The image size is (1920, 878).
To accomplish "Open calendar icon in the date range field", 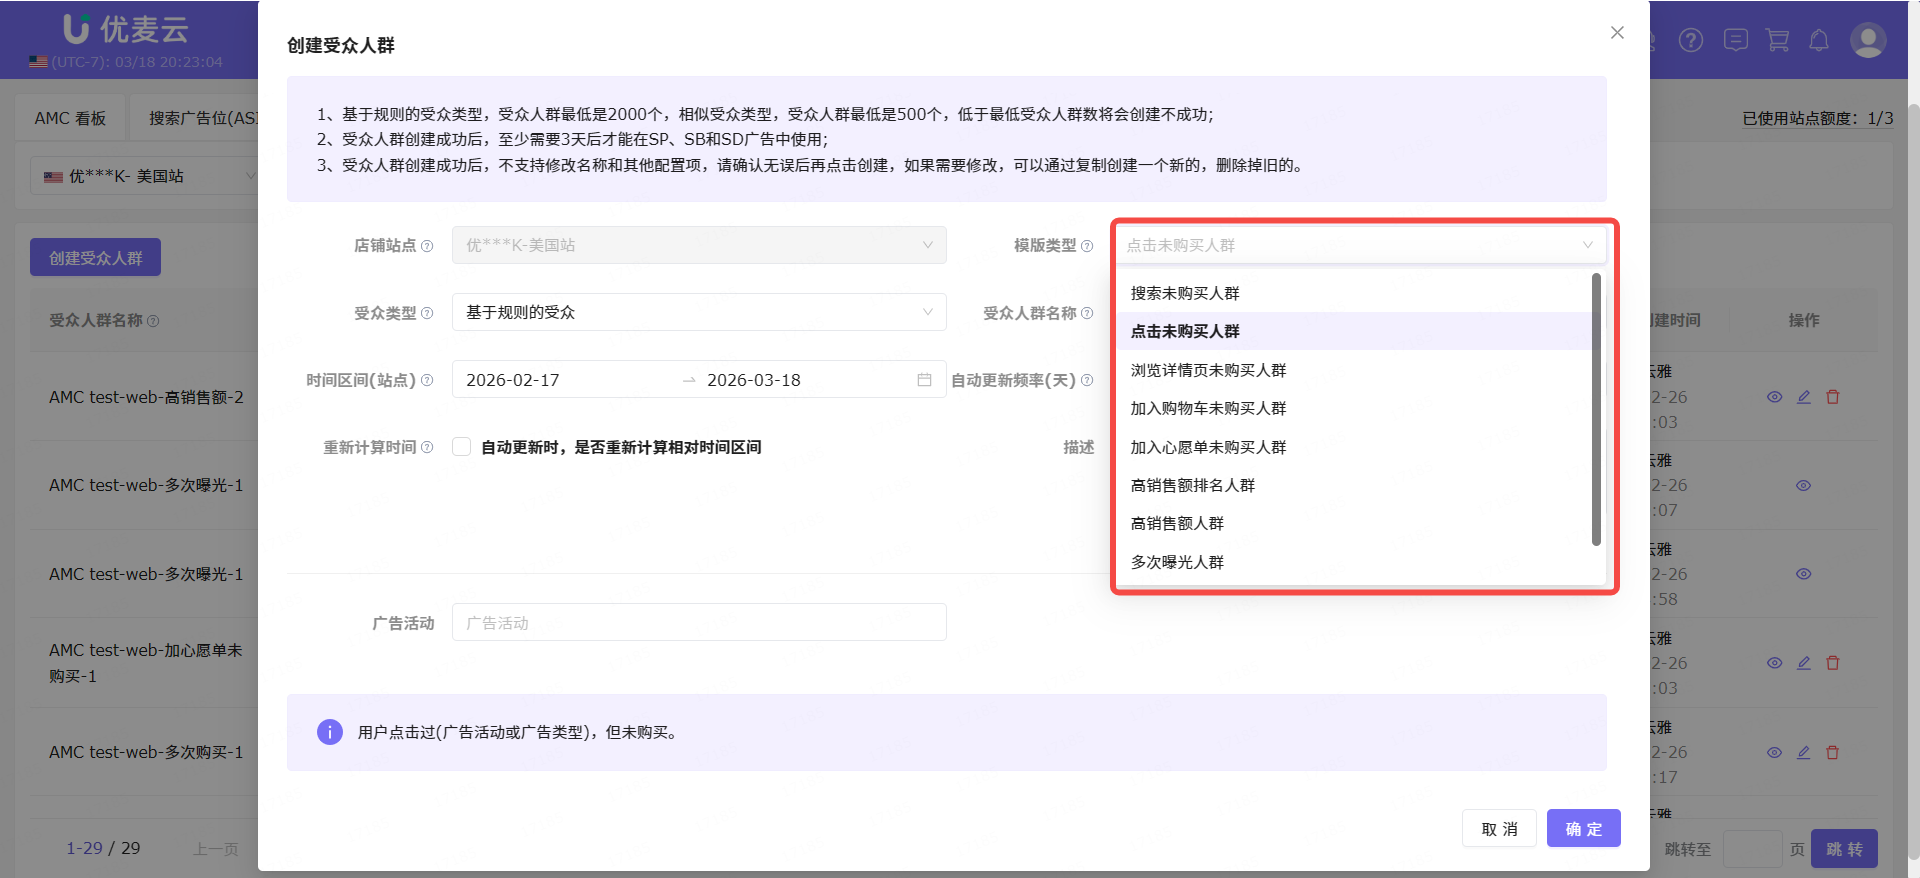I will coord(924,380).
